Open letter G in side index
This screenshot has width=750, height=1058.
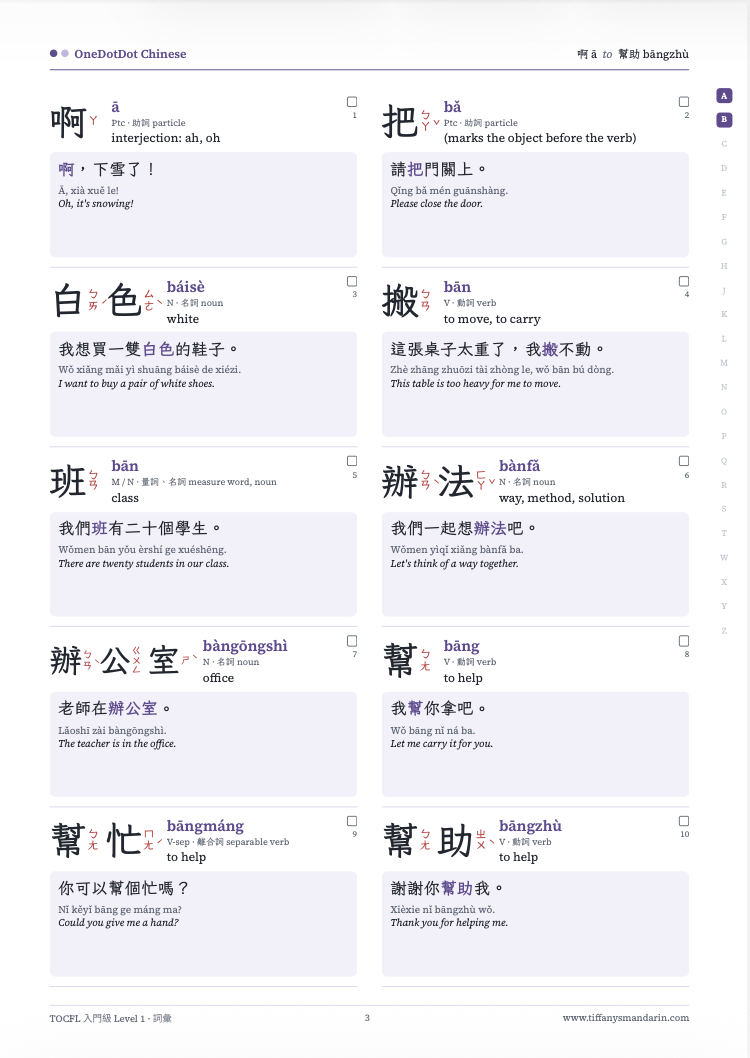pos(724,242)
